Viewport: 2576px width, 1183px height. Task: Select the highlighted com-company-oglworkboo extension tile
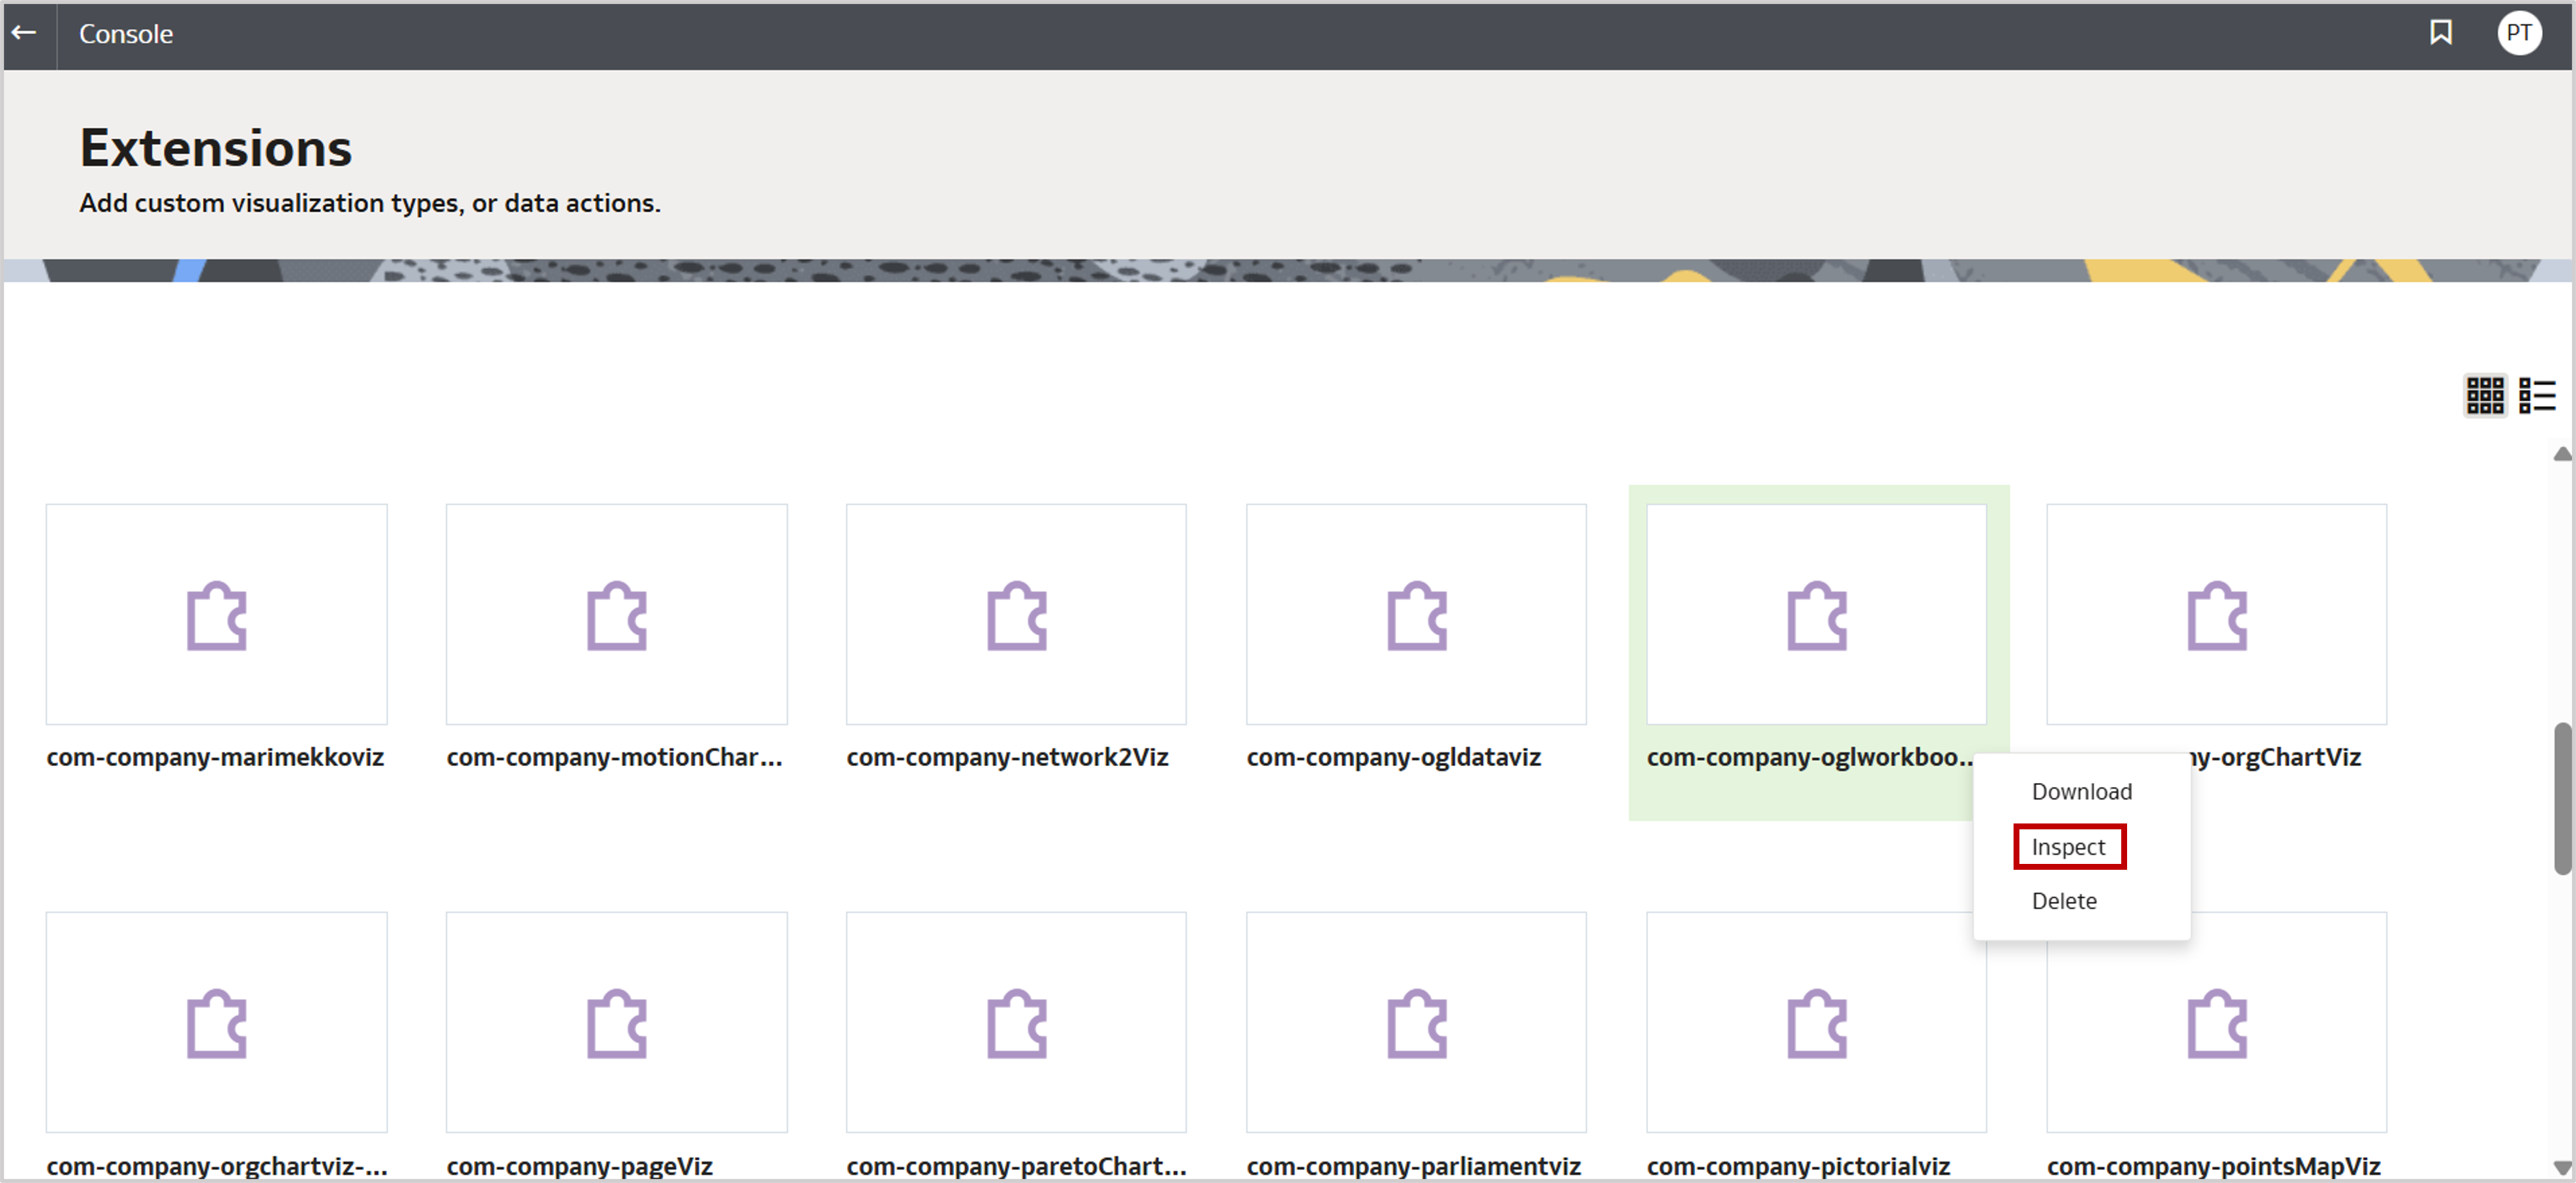point(1817,614)
